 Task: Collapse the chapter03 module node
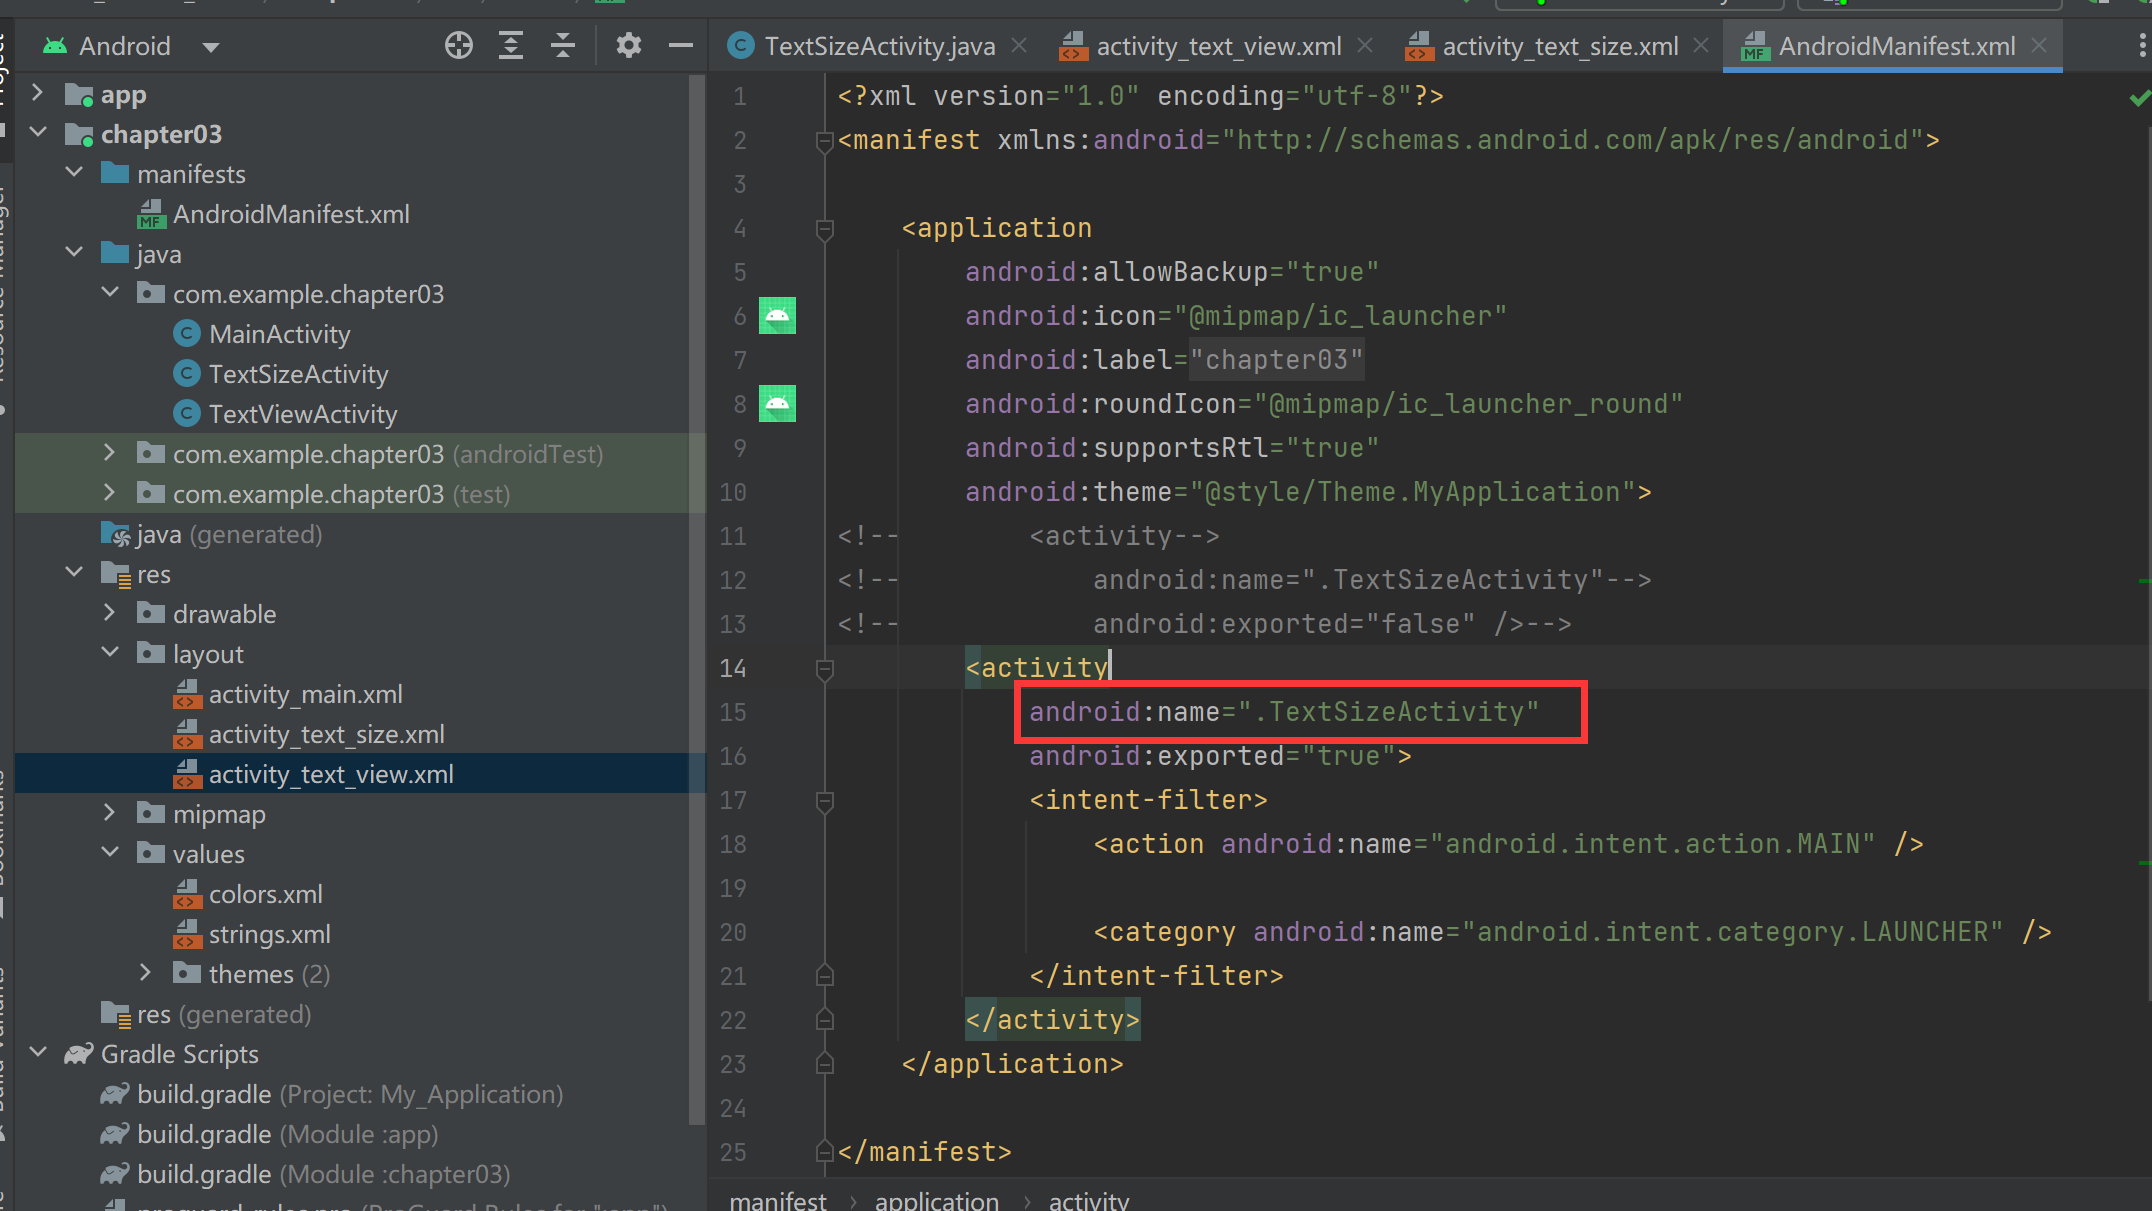click(38, 133)
